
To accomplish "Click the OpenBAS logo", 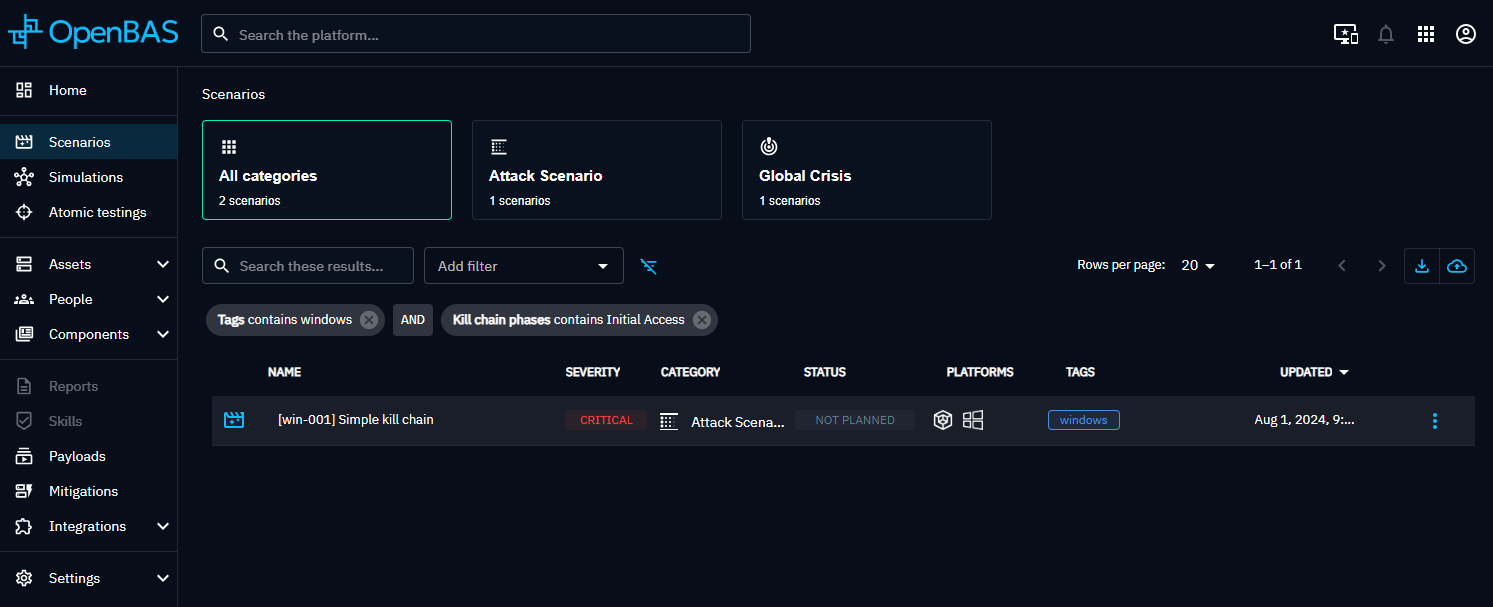I will (x=93, y=33).
